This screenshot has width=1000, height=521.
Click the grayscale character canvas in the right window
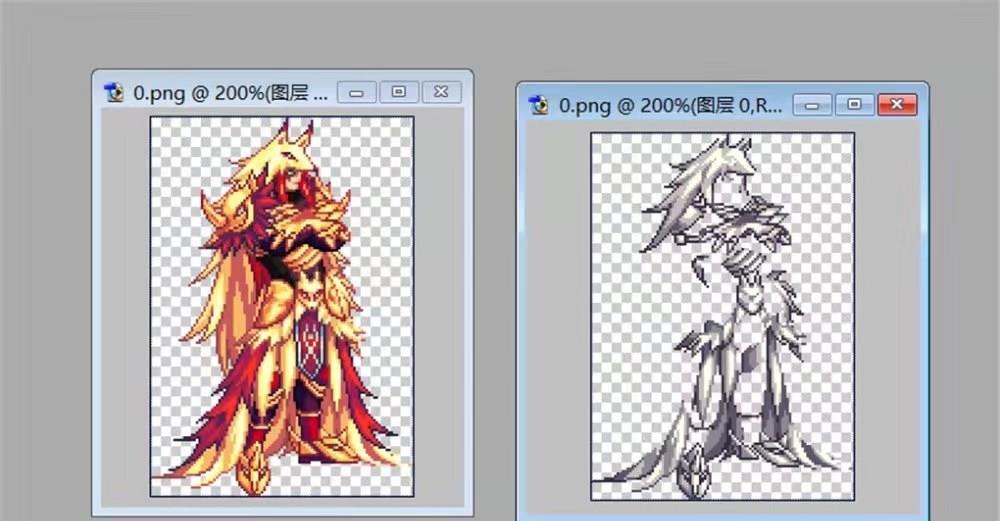tap(723, 316)
